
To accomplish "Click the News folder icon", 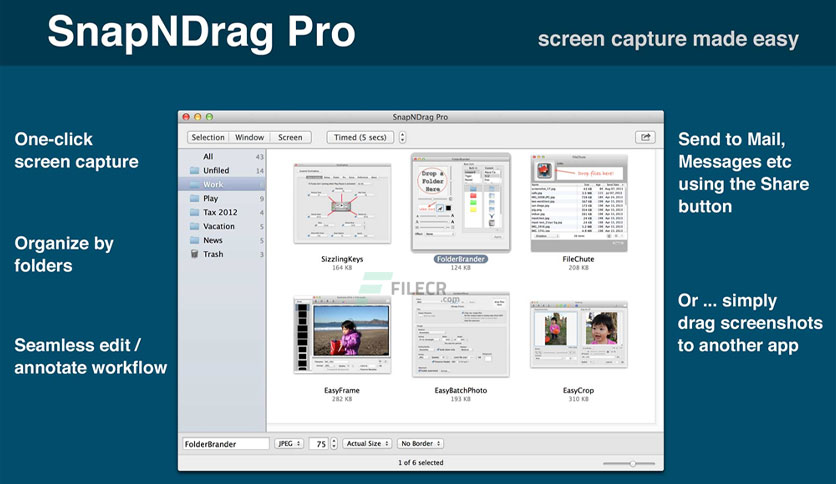I will point(195,240).
